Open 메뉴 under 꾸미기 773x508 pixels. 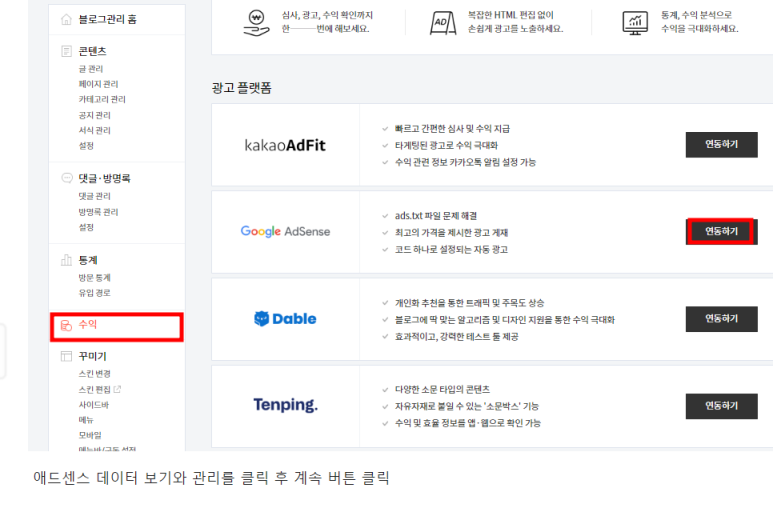click(x=86, y=420)
